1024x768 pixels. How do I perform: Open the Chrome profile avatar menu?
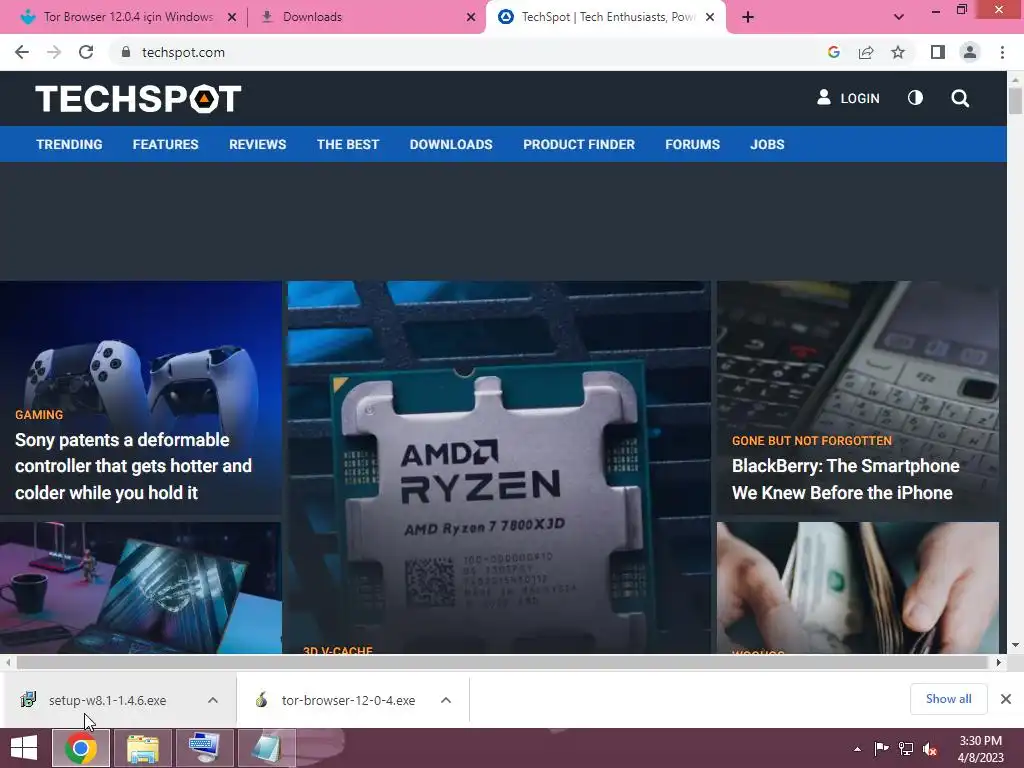point(970,52)
